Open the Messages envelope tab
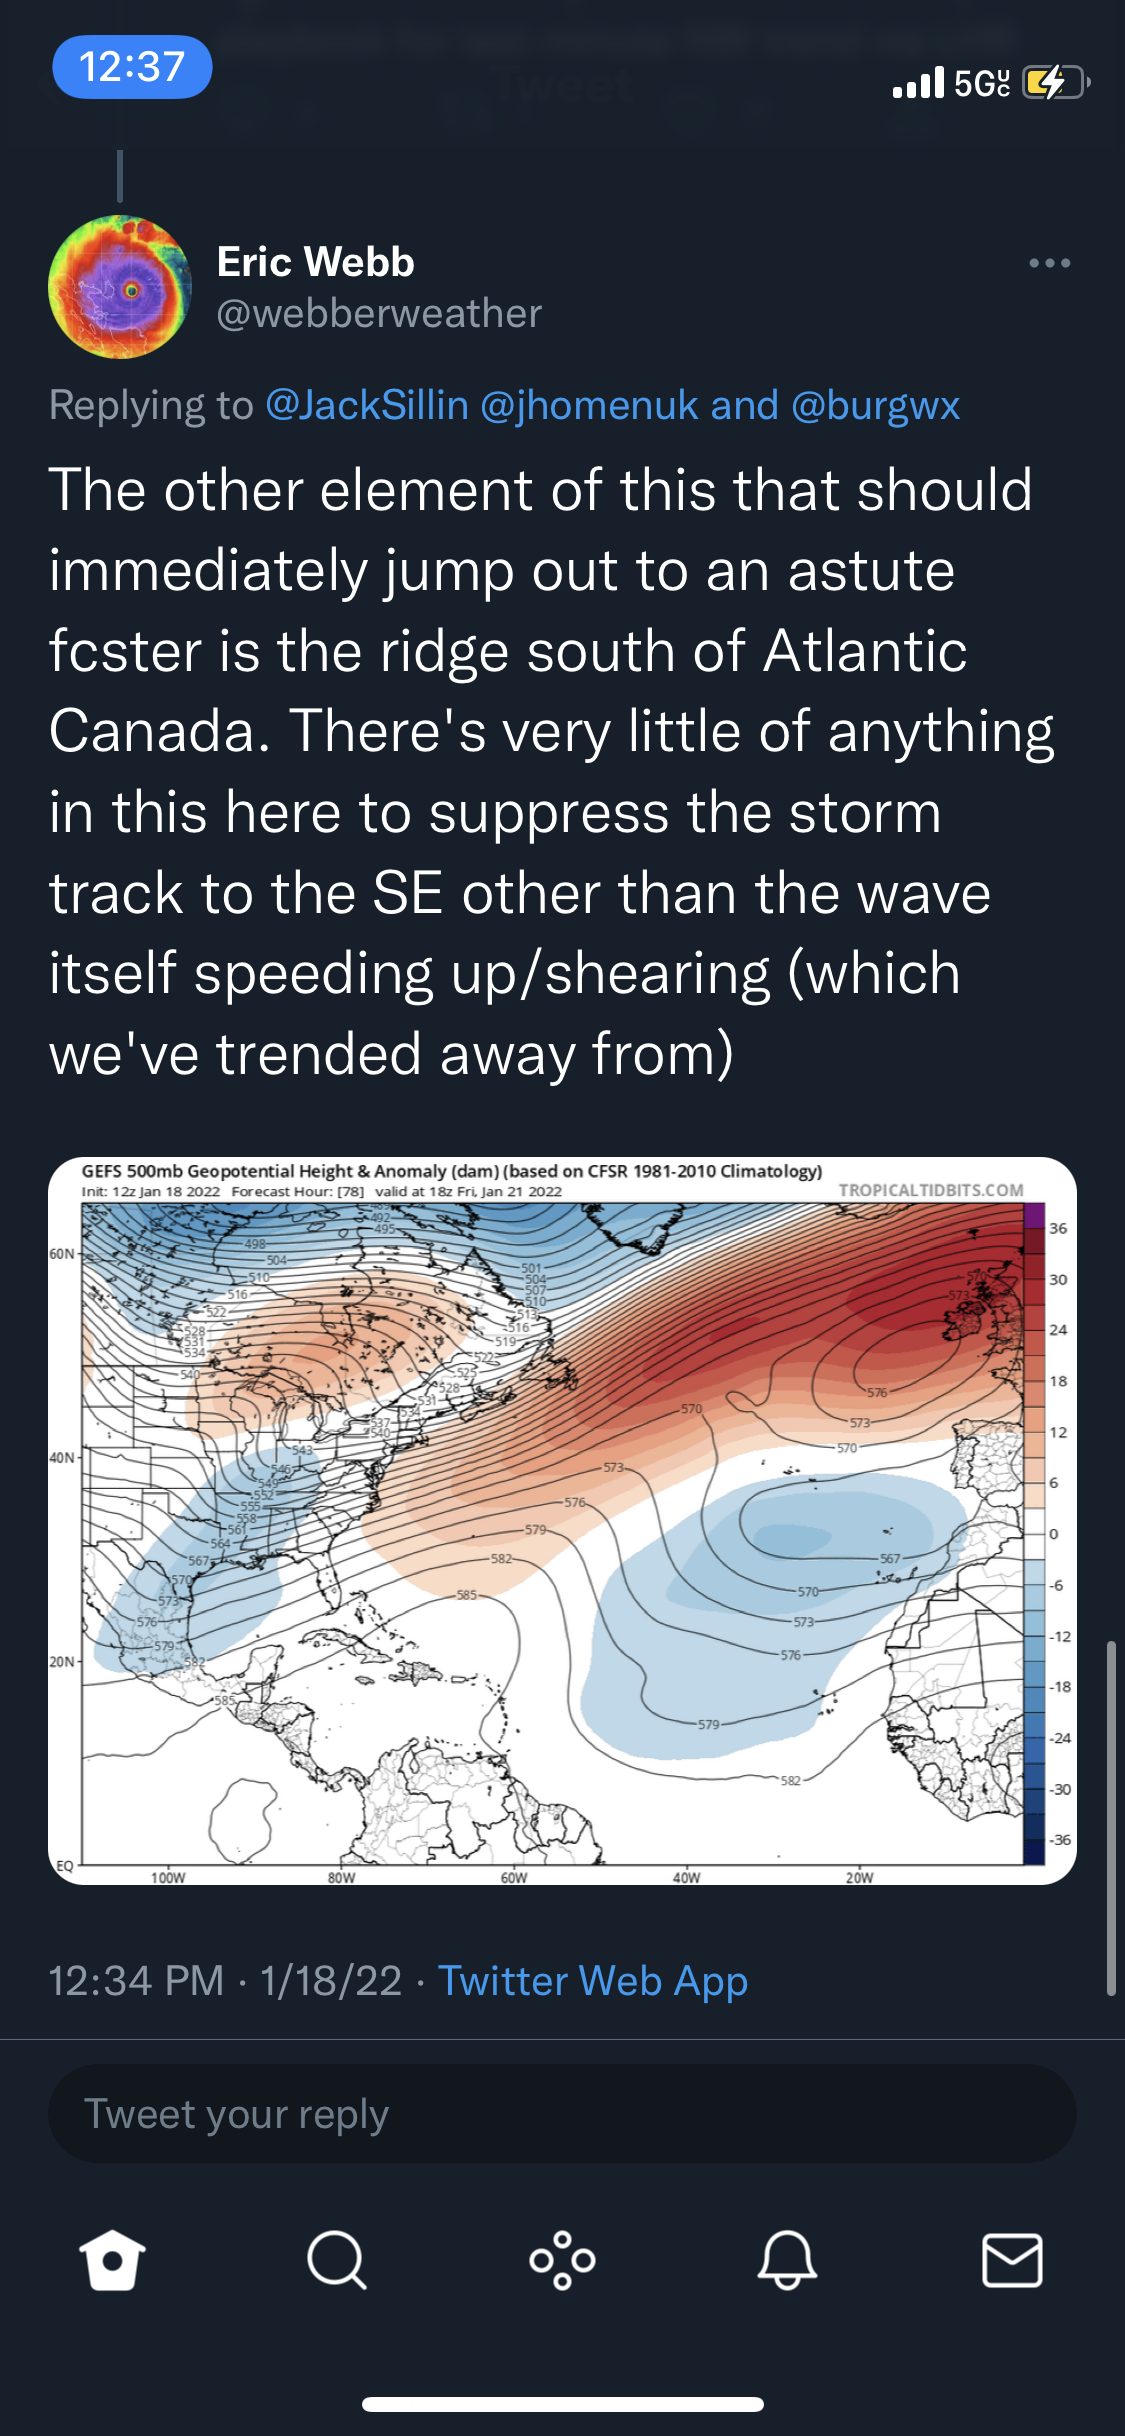Image resolution: width=1125 pixels, height=2436 pixels. pyautogui.click(x=1012, y=2260)
